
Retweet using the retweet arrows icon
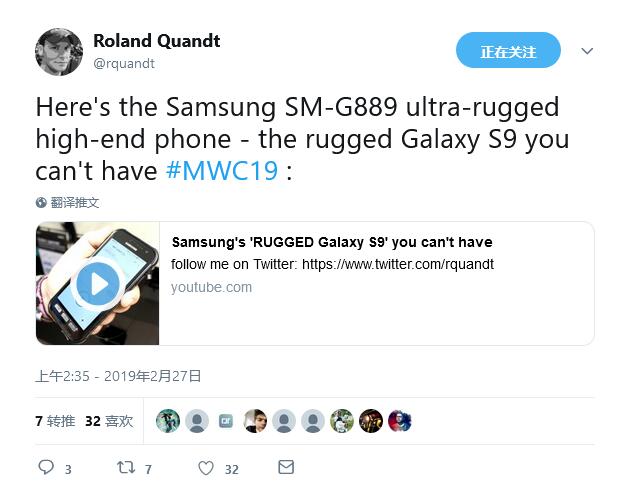pos(126,467)
